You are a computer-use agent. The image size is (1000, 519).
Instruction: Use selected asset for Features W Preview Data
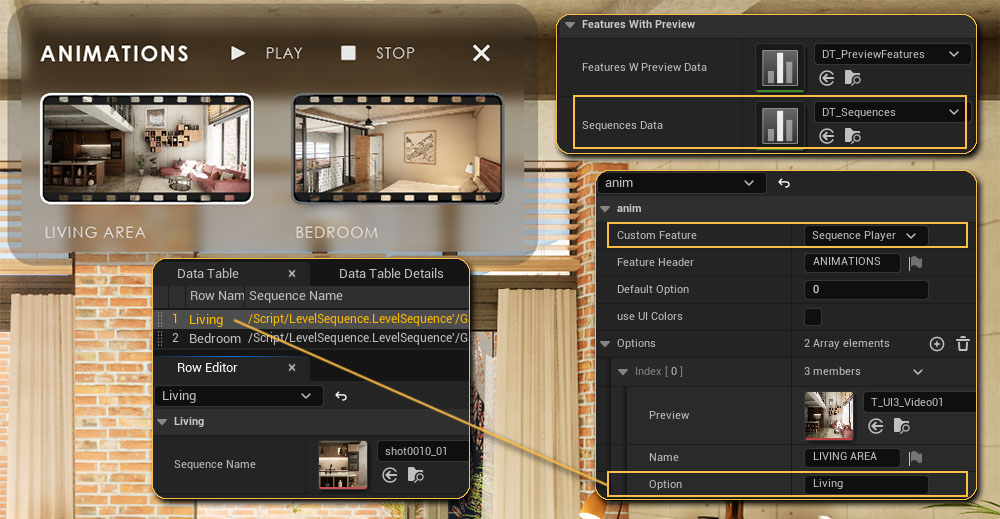tap(827, 78)
